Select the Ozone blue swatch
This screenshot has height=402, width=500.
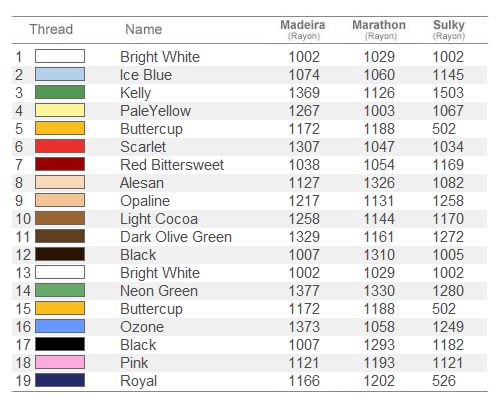(60, 326)
